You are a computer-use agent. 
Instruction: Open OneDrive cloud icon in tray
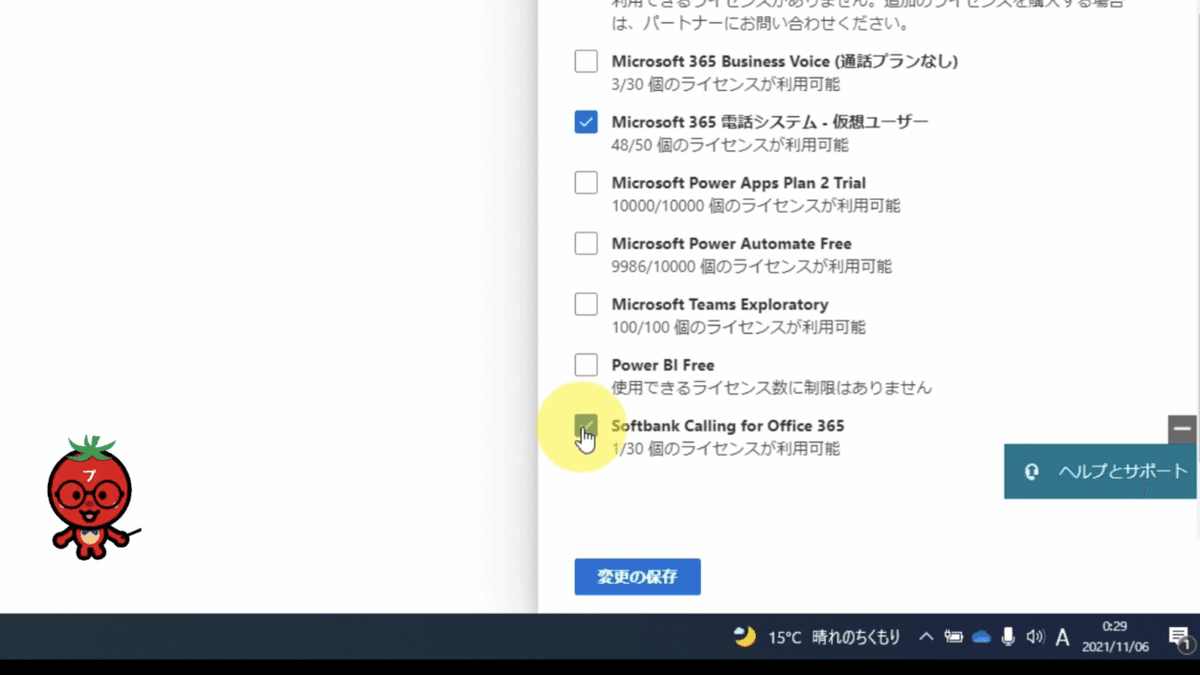[981, 636]
